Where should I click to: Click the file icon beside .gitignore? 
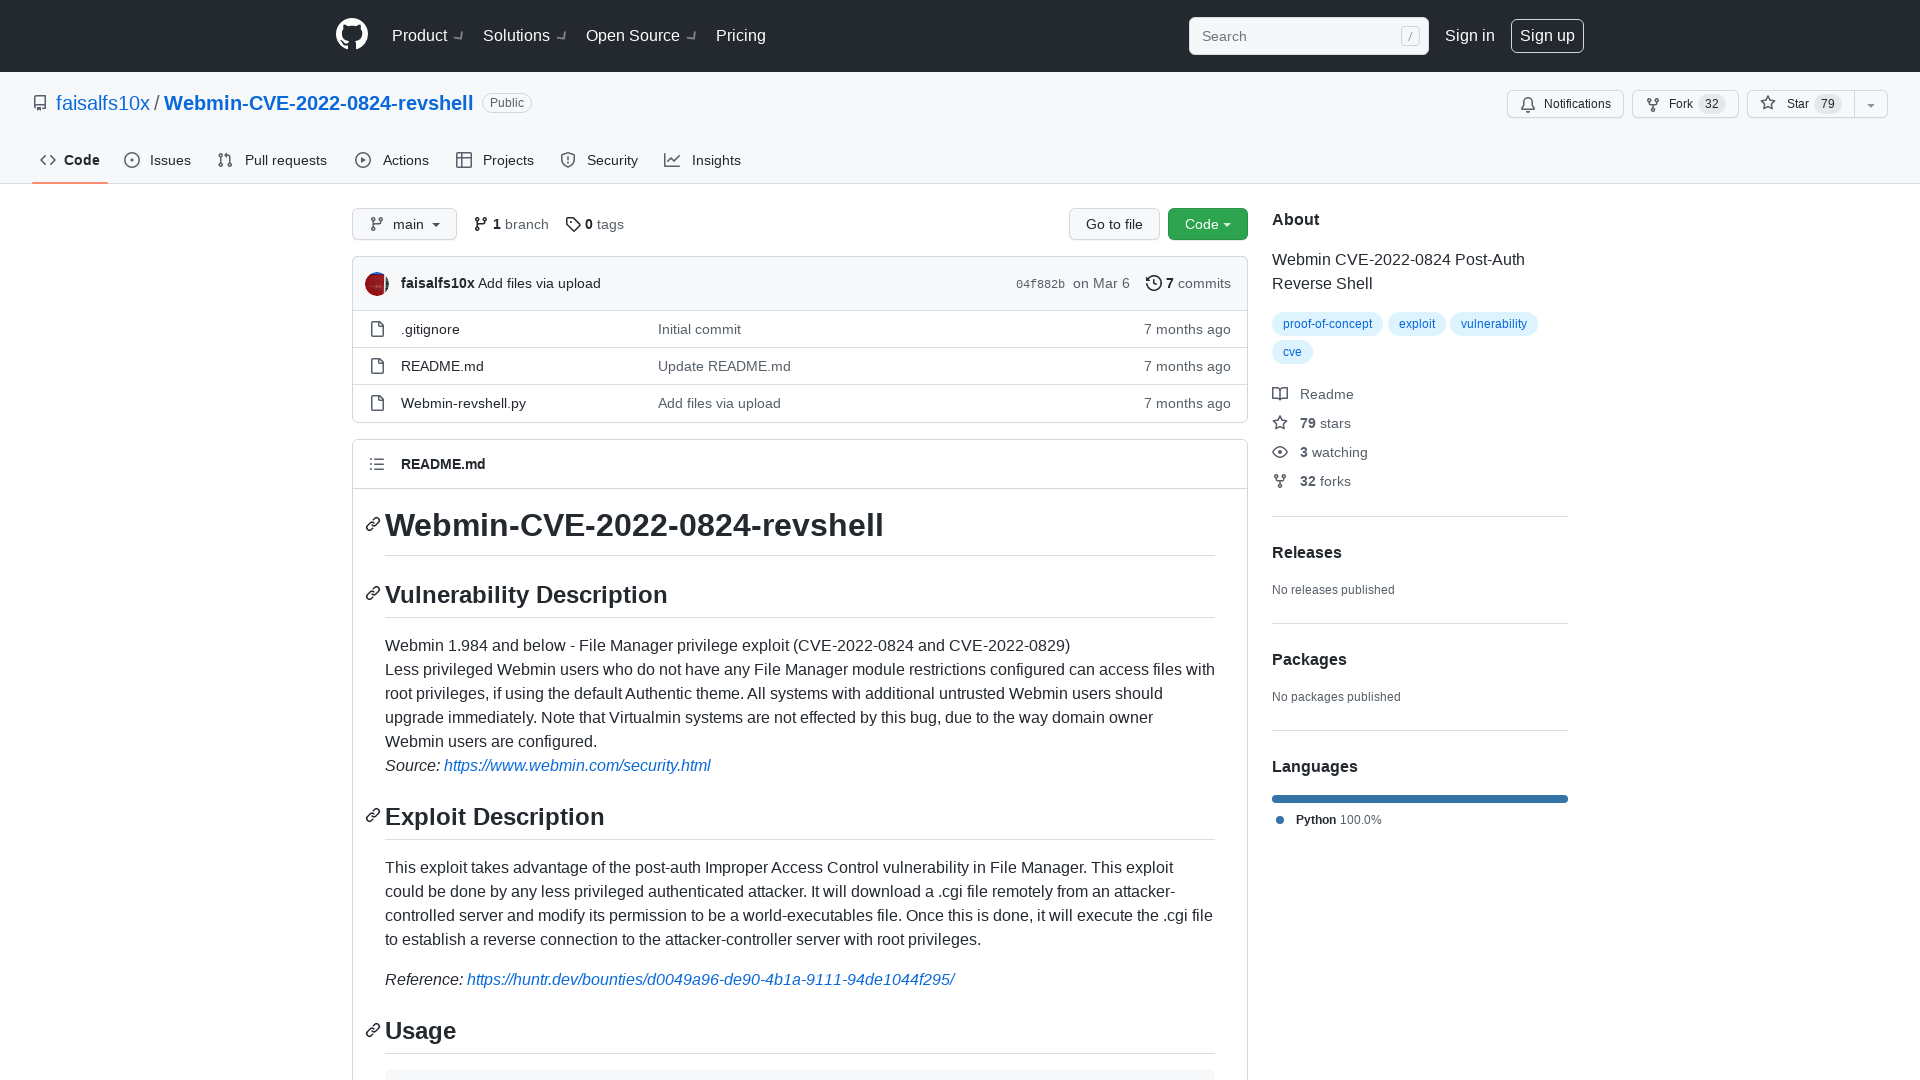coord(377,329)
